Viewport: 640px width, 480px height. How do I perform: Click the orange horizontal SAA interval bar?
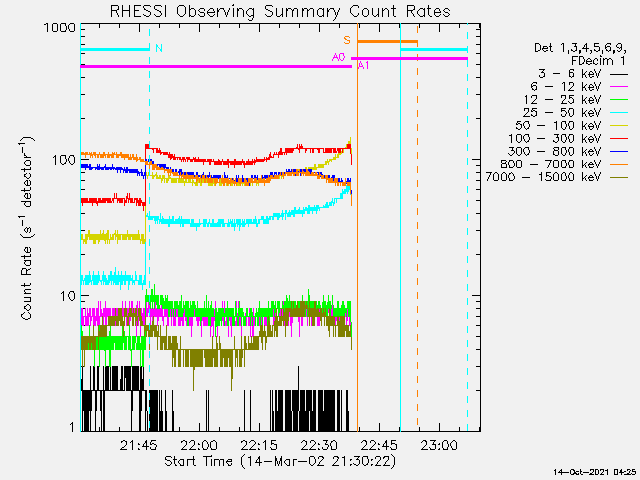tap(387, 41)
